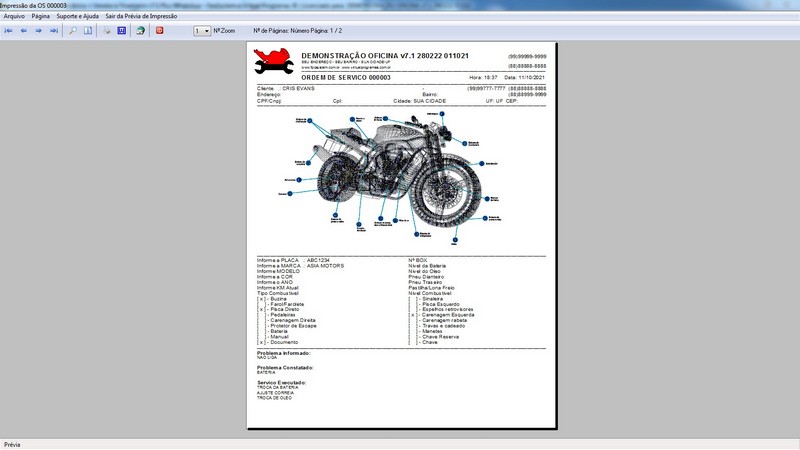Click the magnifying glass zoom icon
The height and width of the screenshot is (450, 800).
[73, 31]
